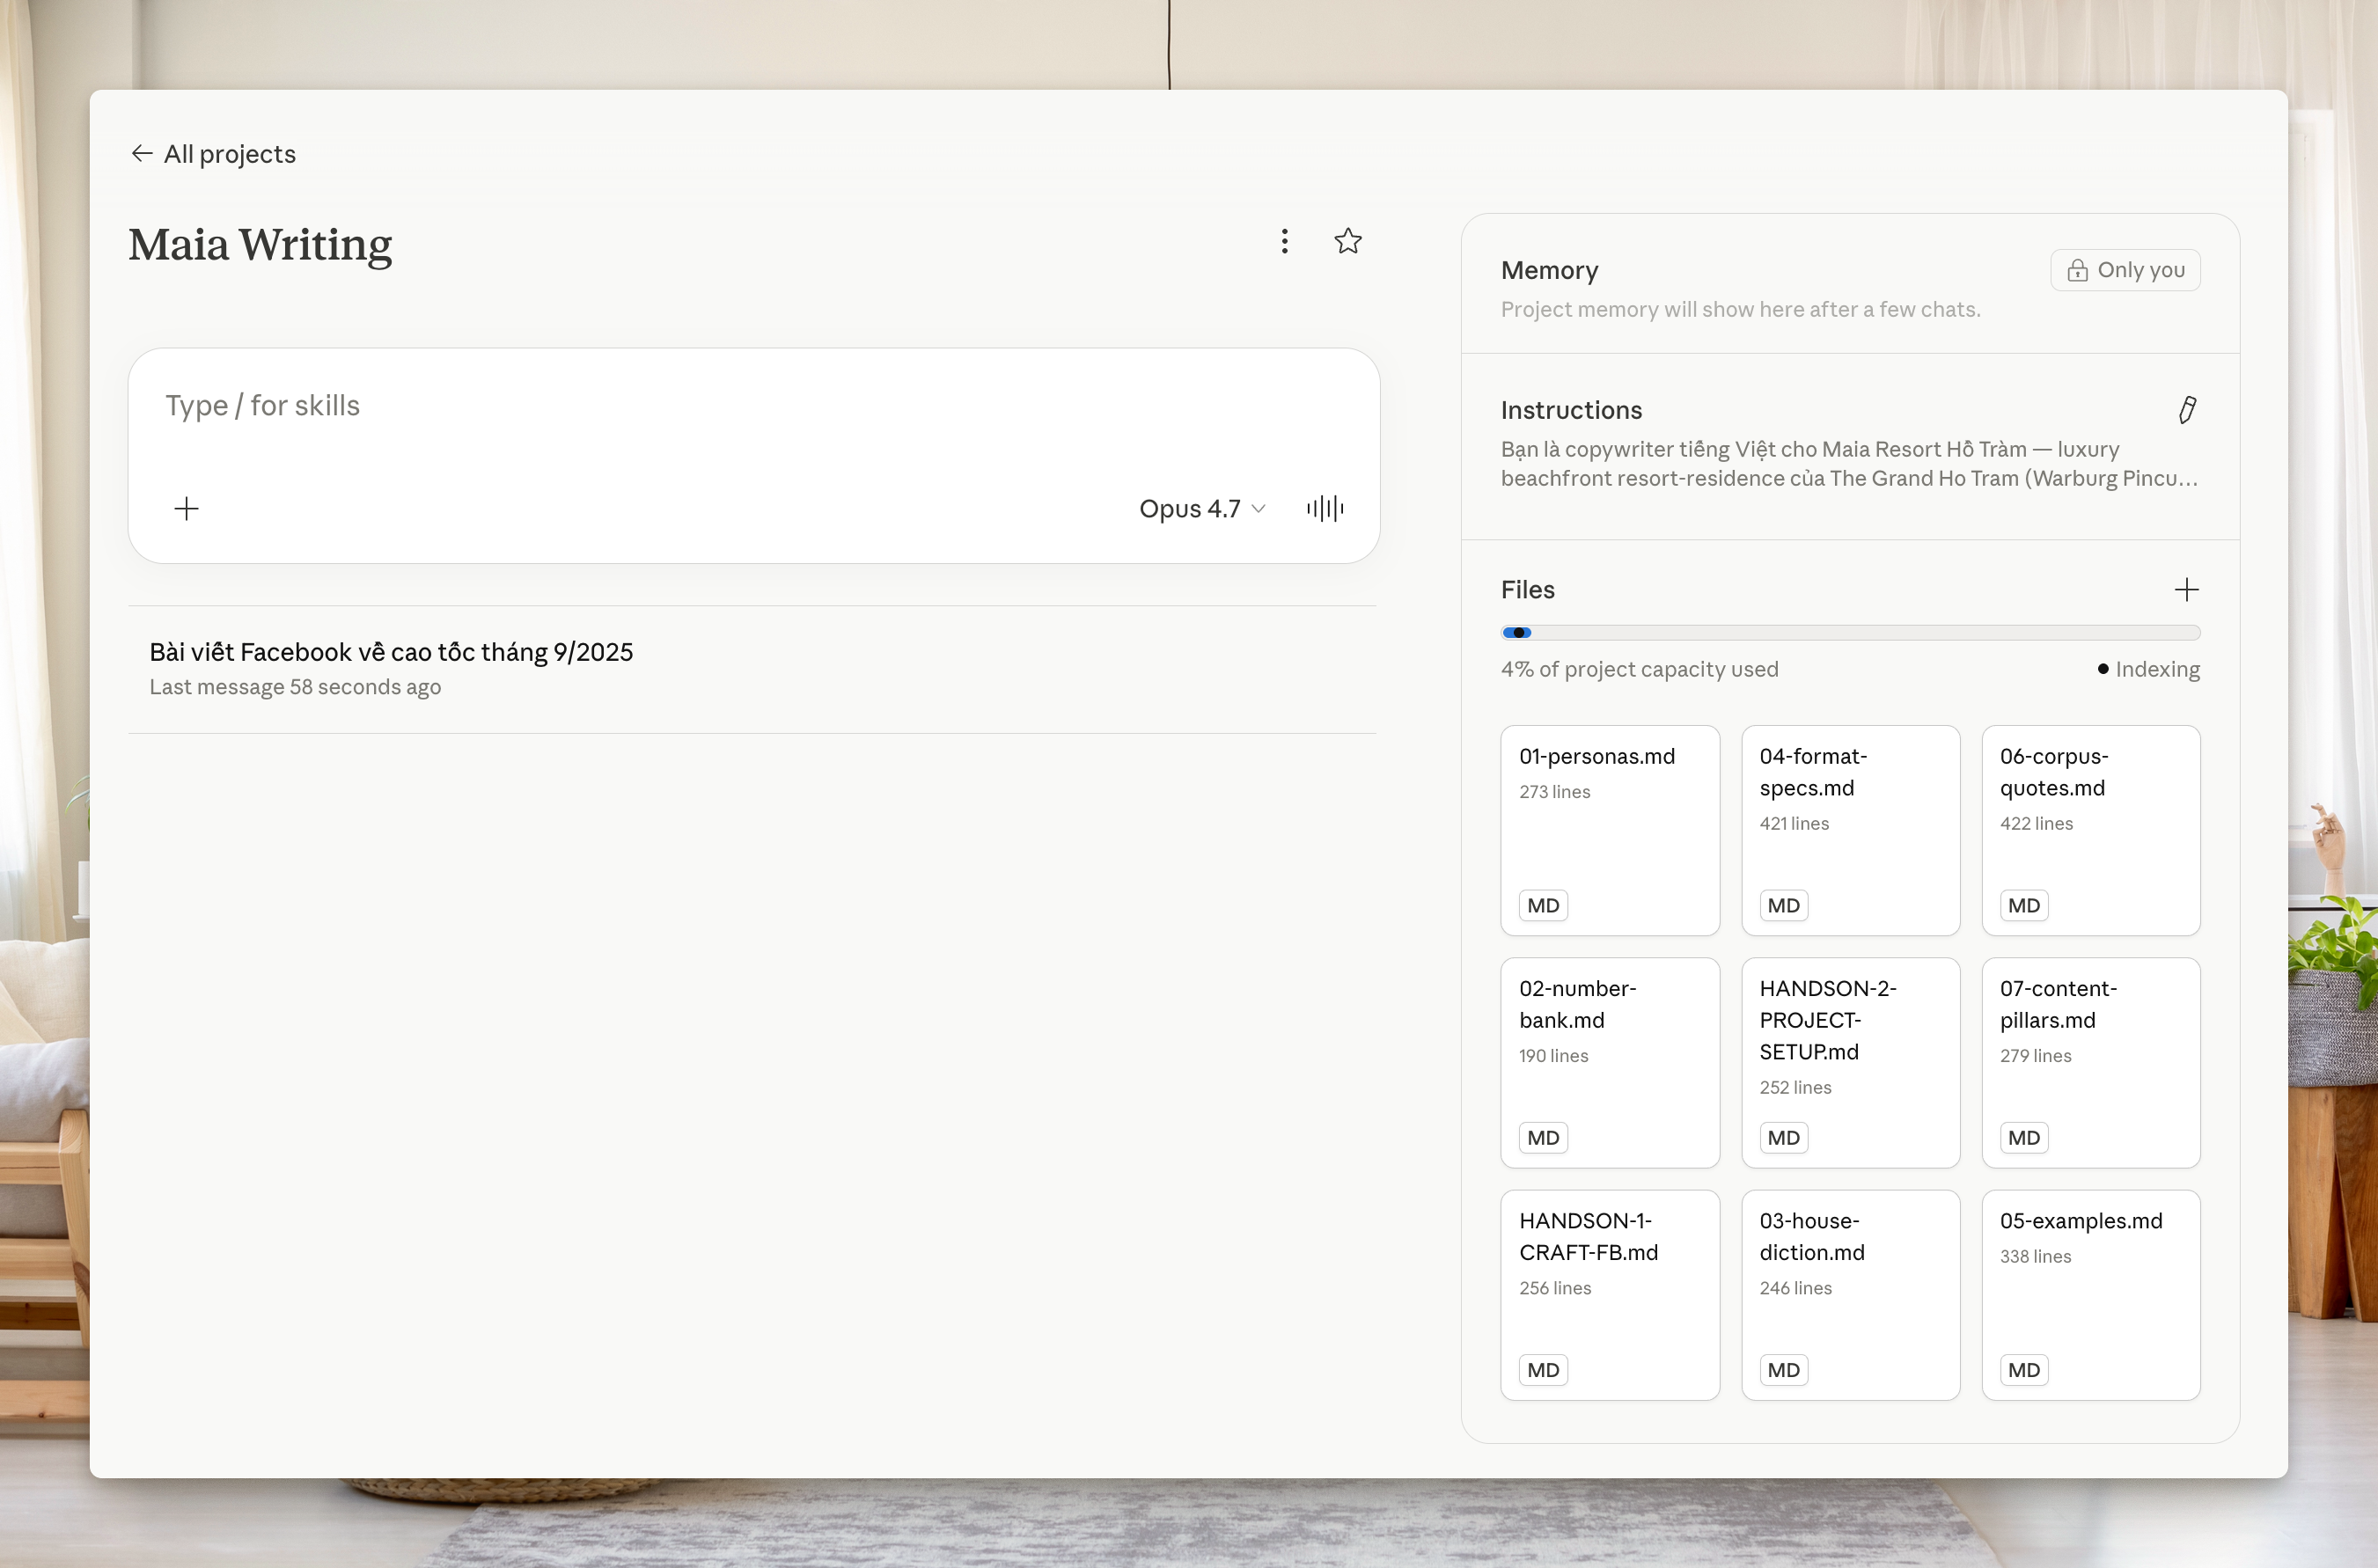
Task: Click the chevron beside Opus 4.7
Action: click(1259, 509)
